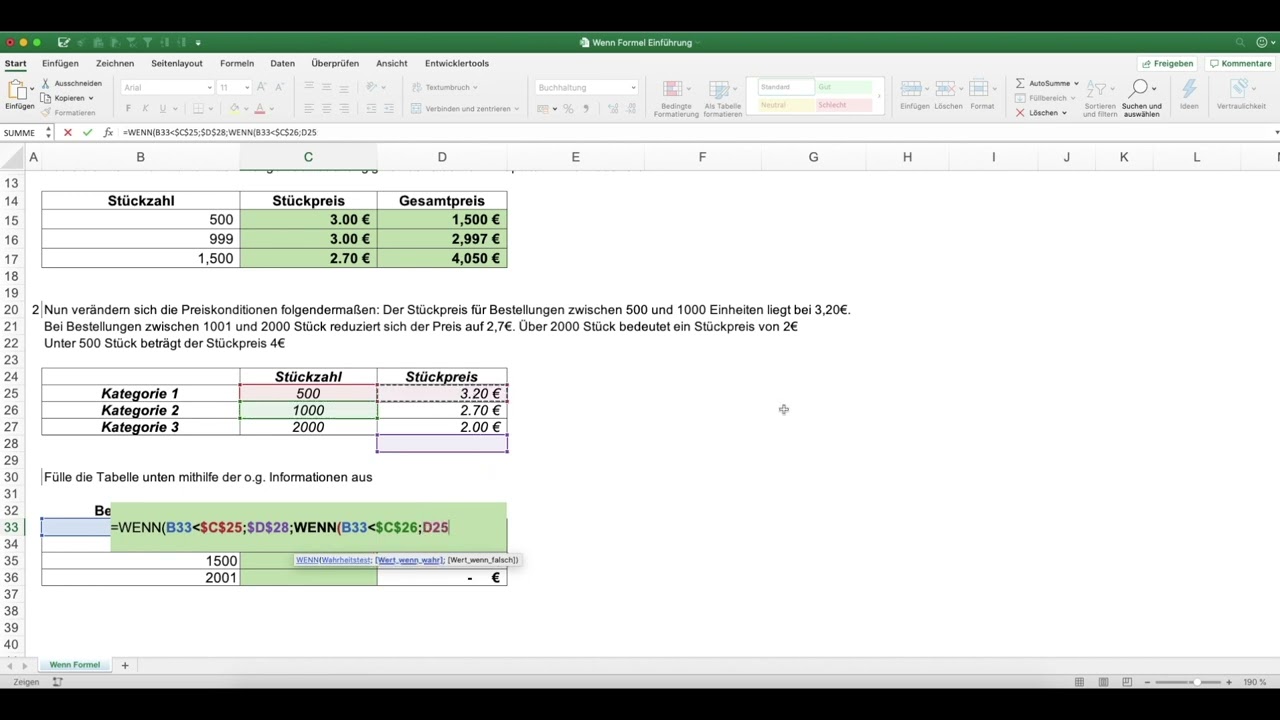
Task: Click Löschen under AutoSumme
Action: tap(1042, 113)
